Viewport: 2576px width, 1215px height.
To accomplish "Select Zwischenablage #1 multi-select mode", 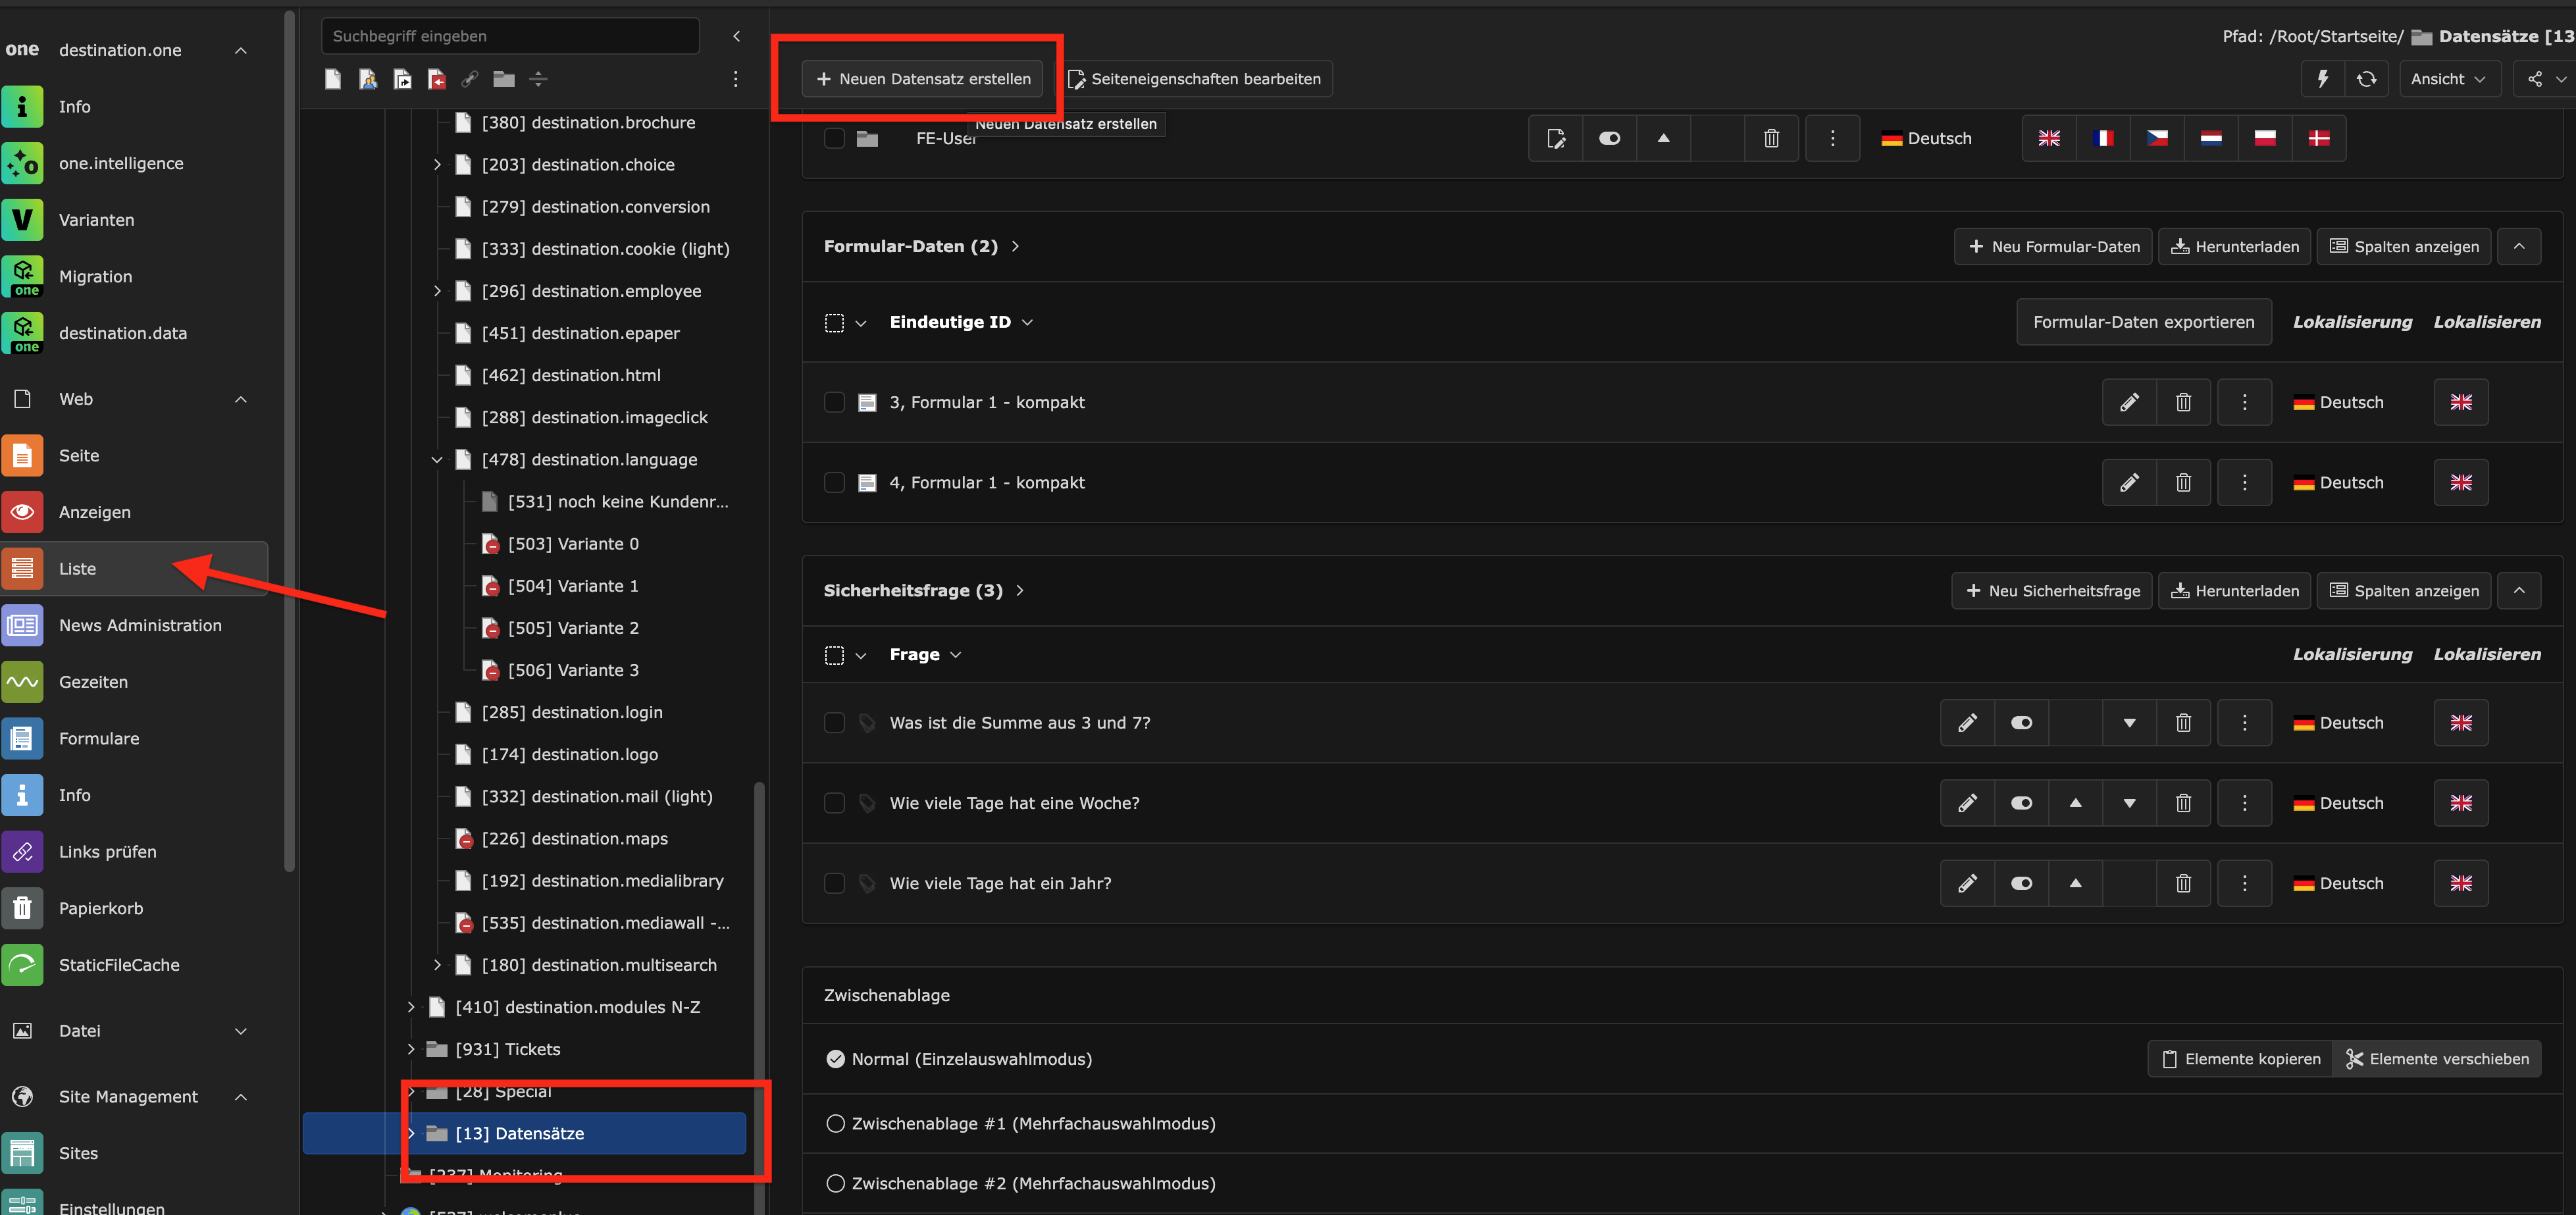I will click(x=836, y=1124).
